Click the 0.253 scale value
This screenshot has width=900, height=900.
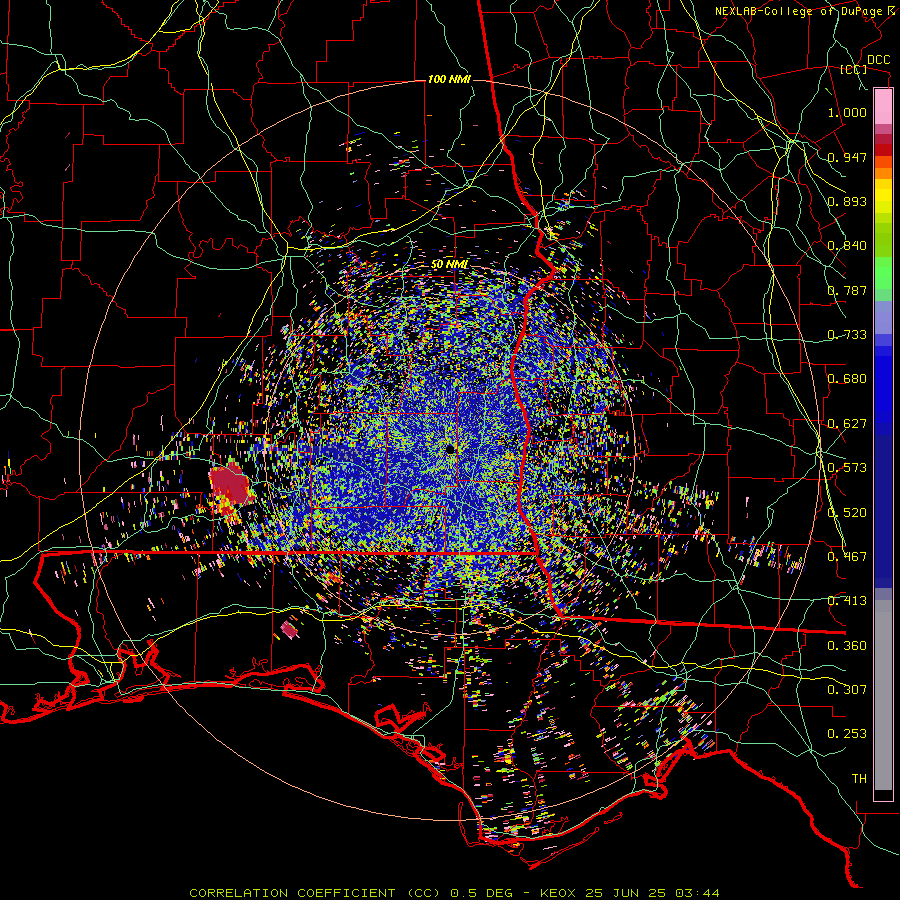[847, 734]
